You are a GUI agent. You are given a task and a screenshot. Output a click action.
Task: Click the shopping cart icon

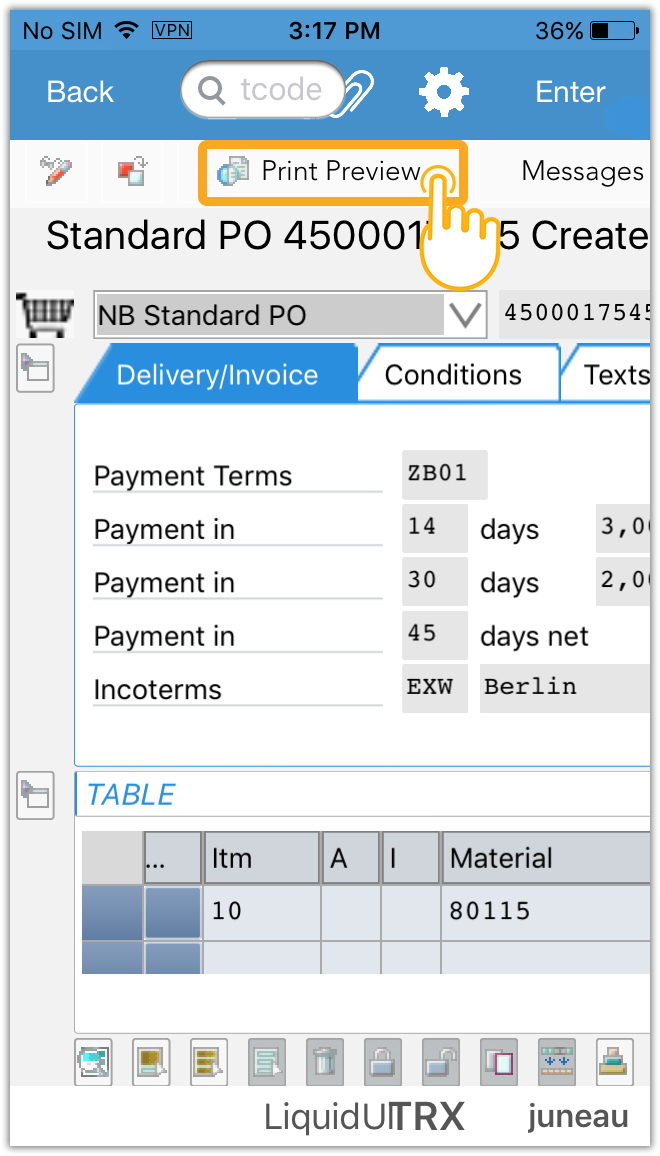click(46, 315)
